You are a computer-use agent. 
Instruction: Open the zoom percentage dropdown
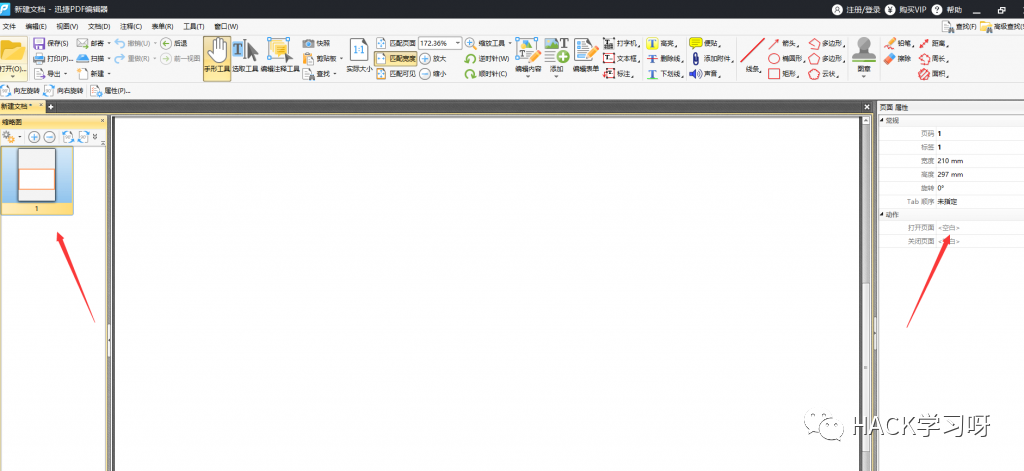coord(458,44)
